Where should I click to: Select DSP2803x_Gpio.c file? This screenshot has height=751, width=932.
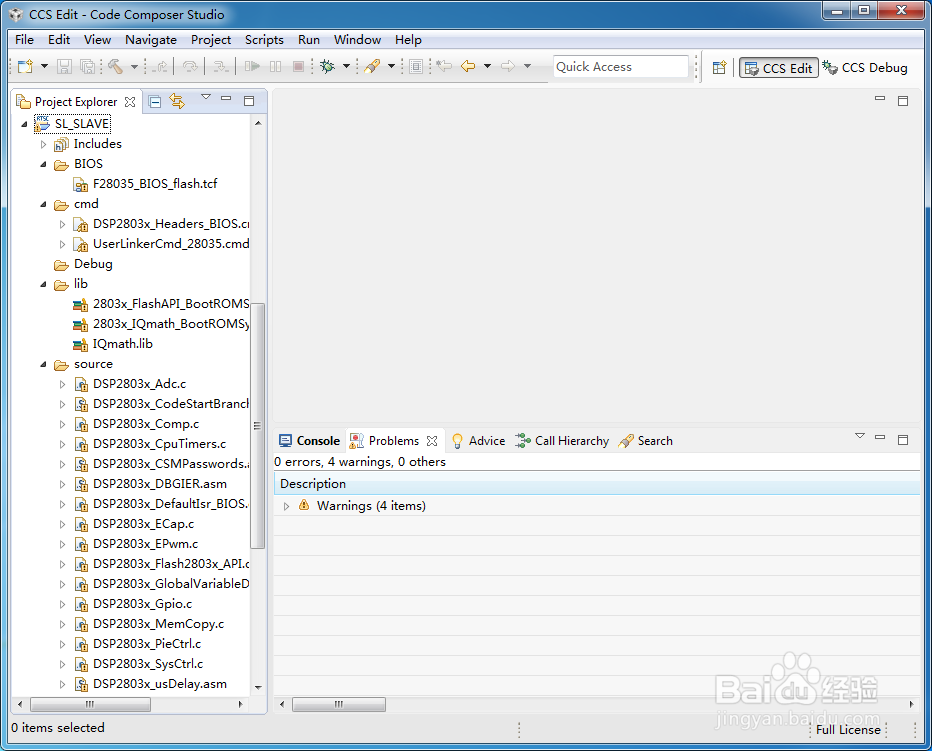(143, 604)
